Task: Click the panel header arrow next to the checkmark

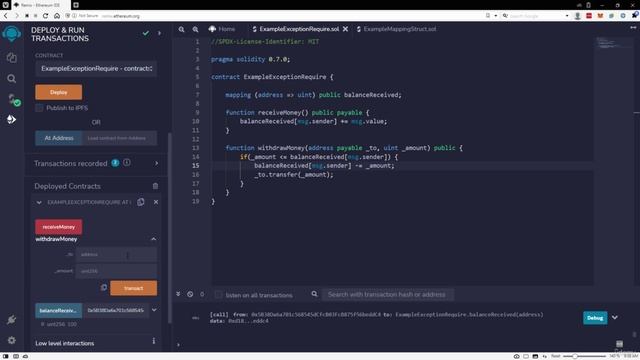Action: pos(159,33)
